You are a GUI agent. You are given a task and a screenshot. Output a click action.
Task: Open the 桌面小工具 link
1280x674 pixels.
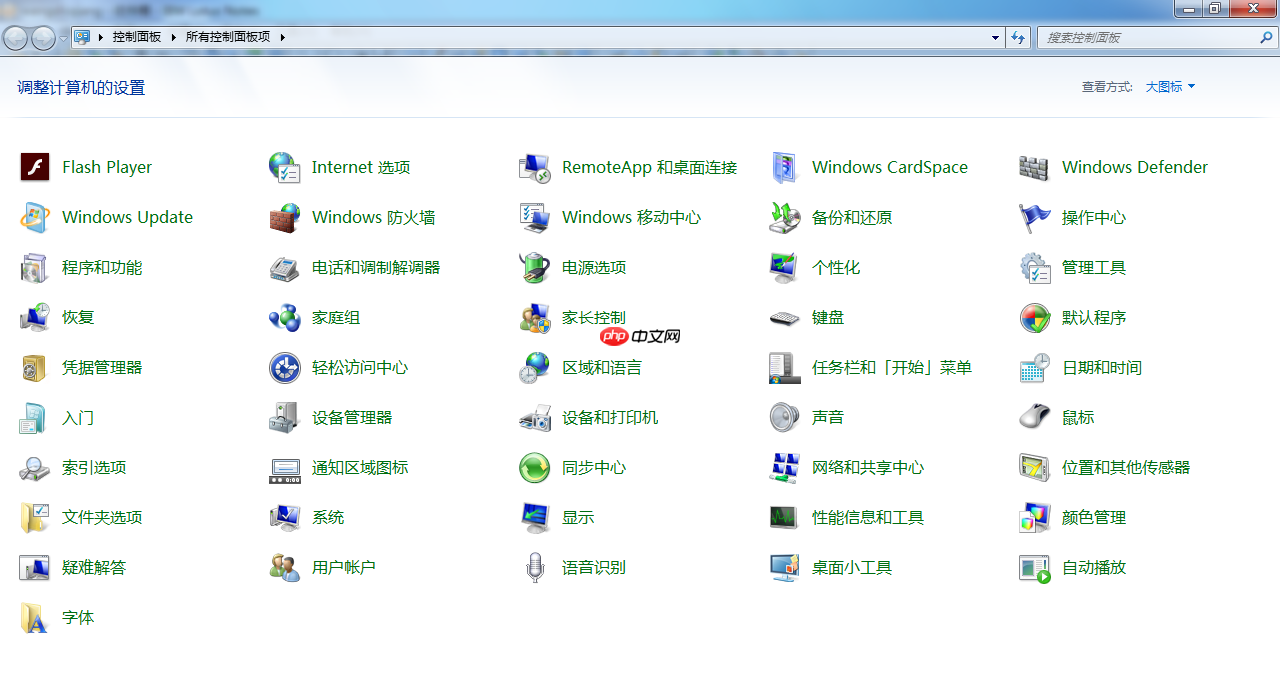coord(852,567)
